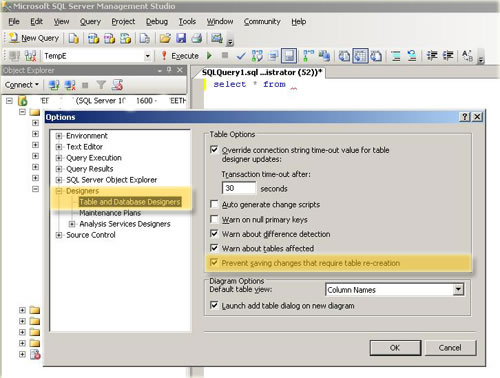Open the Query menu
500x378 pixels.
coord(90,22)
